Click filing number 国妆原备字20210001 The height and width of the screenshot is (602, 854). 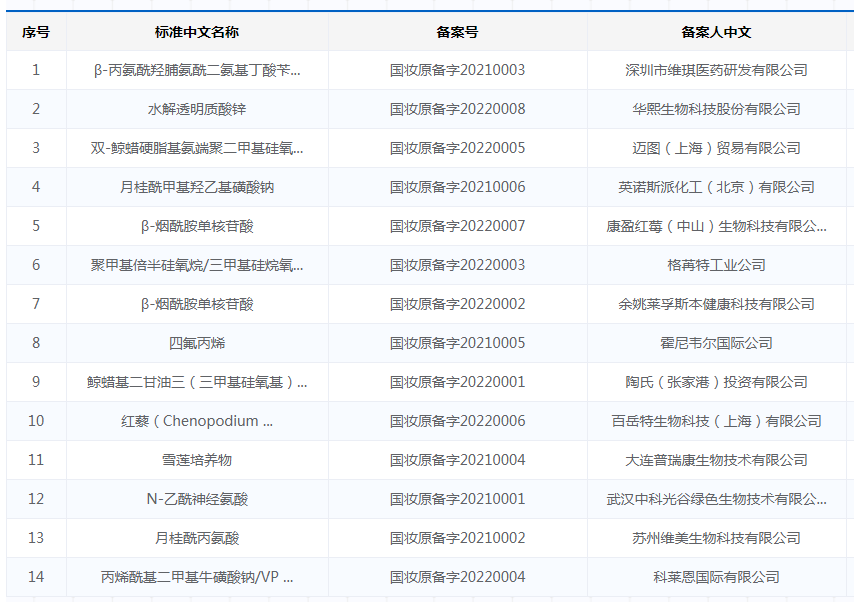point(458,499)
